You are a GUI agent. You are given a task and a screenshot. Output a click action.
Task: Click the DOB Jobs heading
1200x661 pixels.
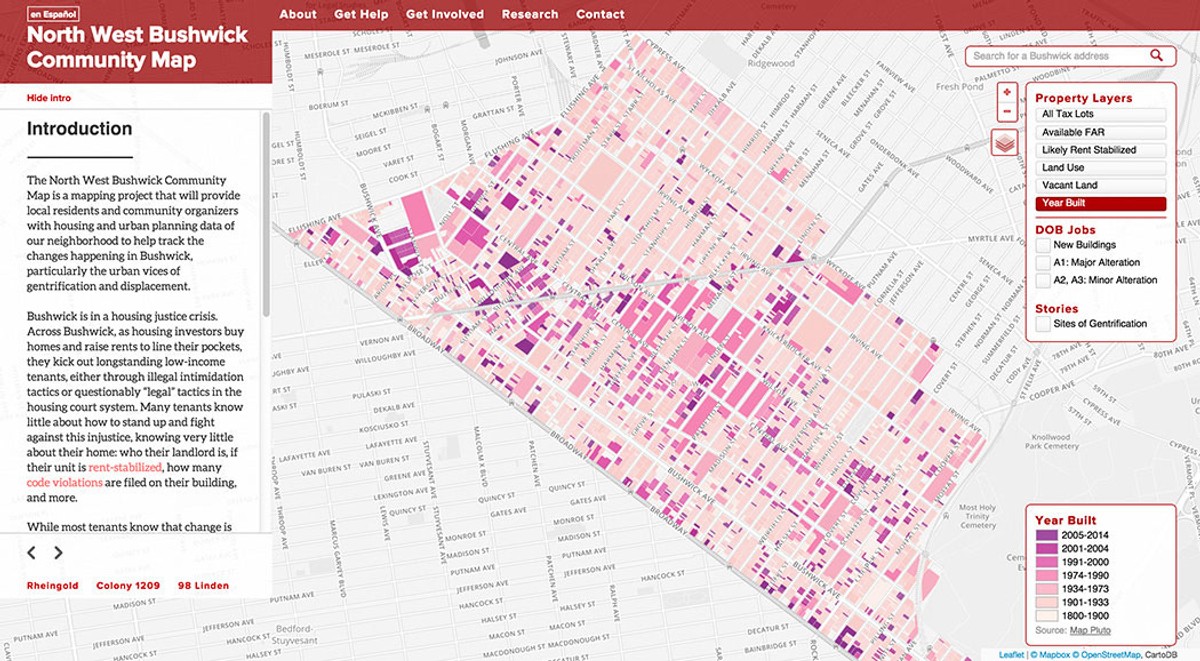1065,230
